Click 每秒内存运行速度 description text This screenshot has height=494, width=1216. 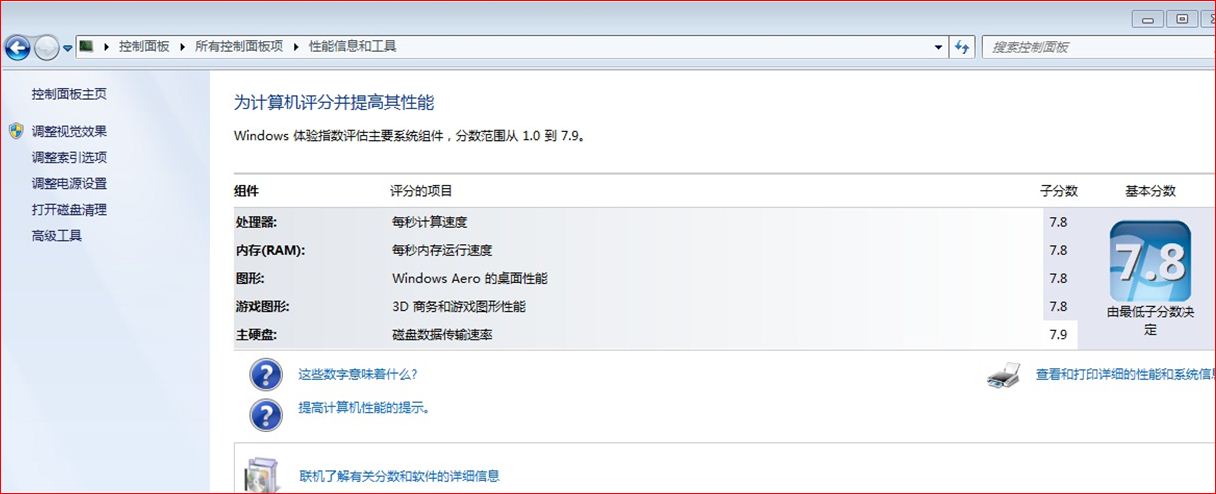pyautogui.click(x=442, y=250)
